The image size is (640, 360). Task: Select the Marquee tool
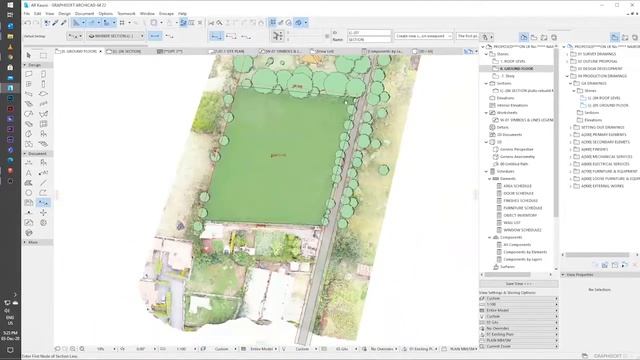(43, 55)
